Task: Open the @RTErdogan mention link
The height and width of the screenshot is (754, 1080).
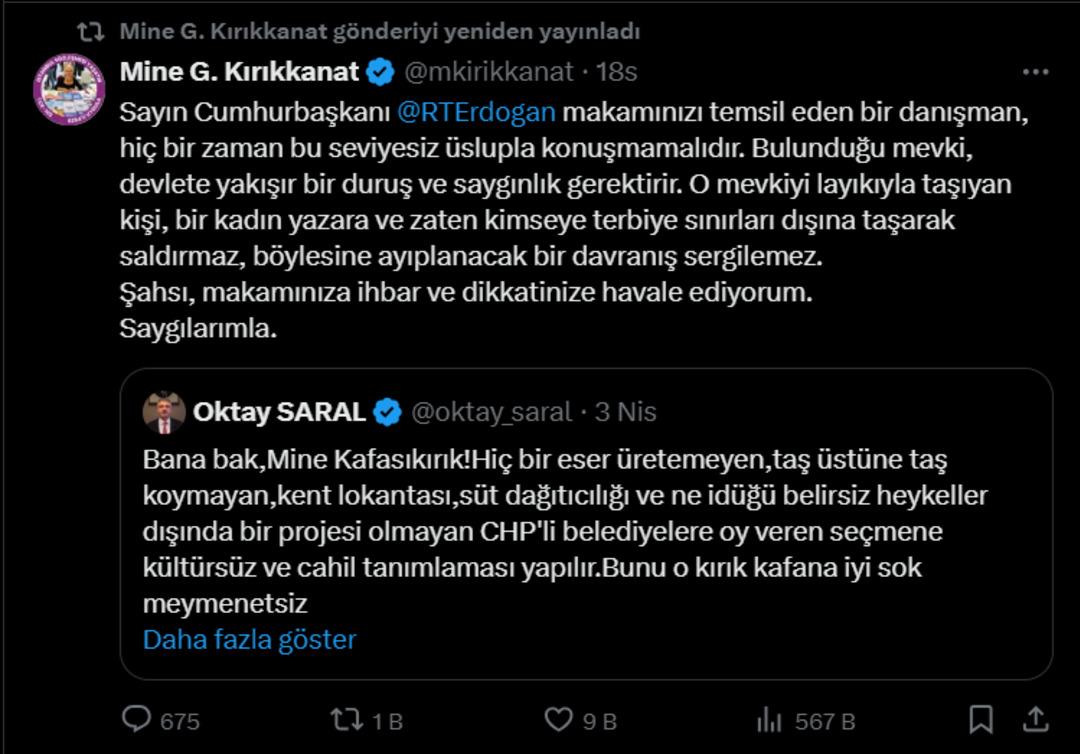Action: click(x=476, y=110)
